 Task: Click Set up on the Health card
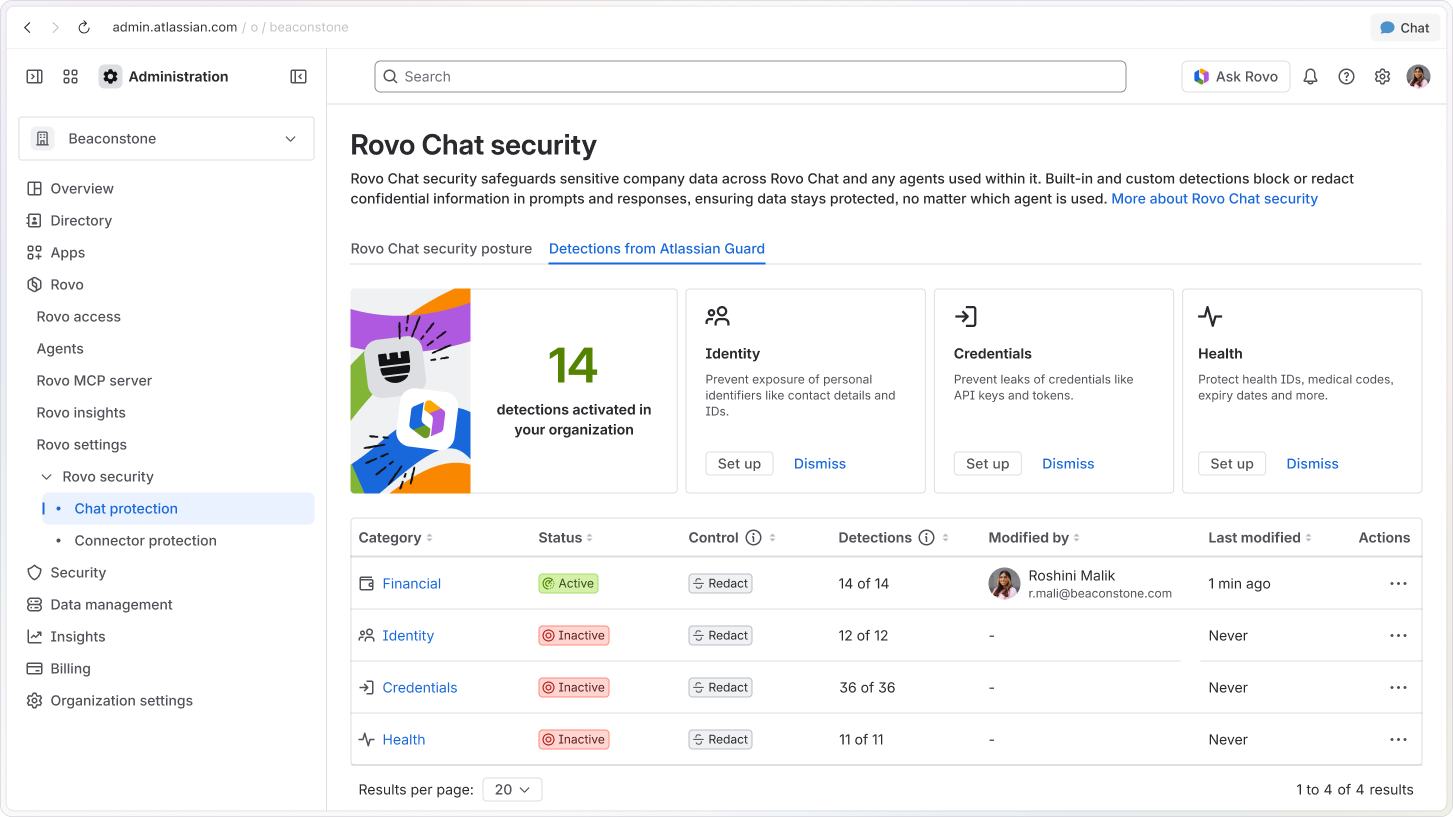coord(1232,464)
